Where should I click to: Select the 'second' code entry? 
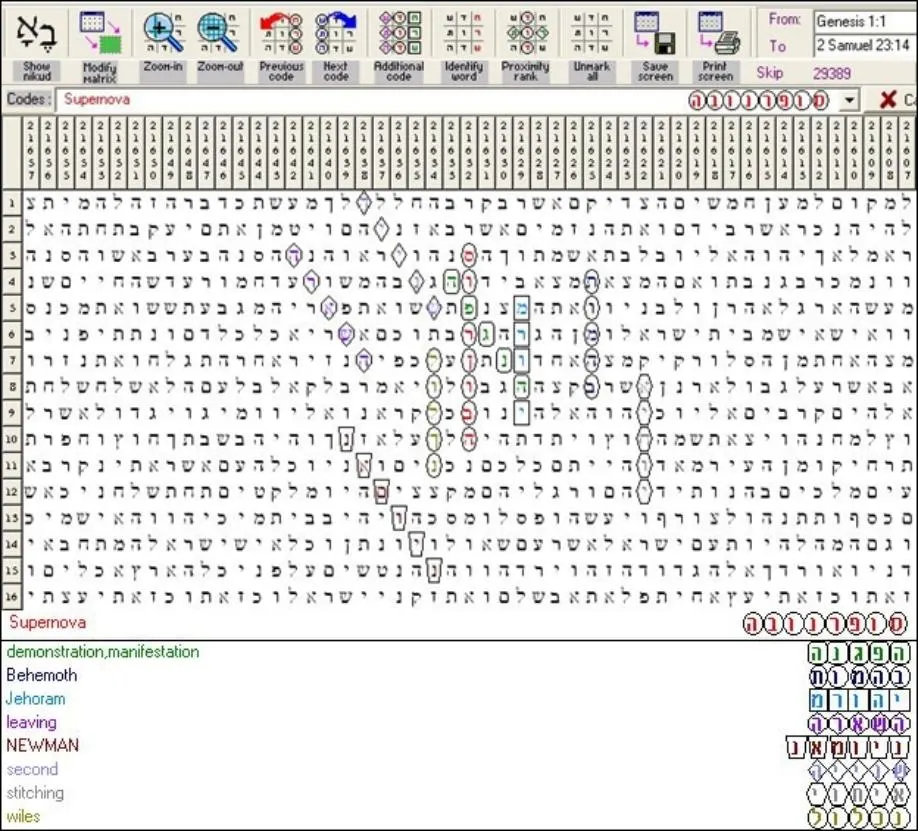tap(32, 769)
